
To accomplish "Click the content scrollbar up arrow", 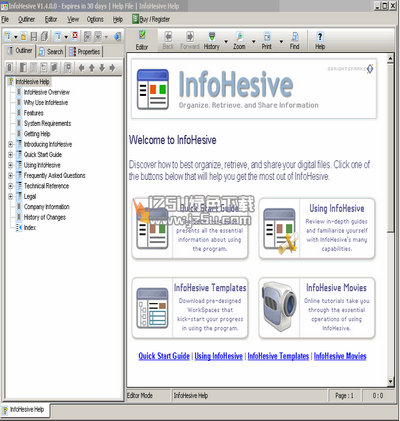I will (390, 59).
